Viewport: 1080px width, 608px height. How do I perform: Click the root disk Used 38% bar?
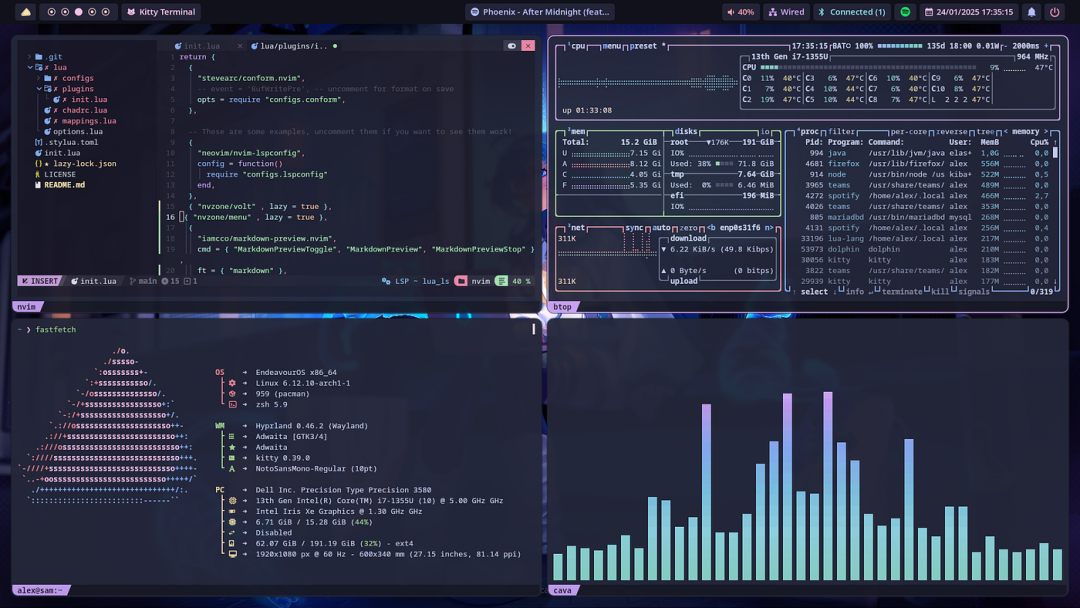(x=723, y=163)
